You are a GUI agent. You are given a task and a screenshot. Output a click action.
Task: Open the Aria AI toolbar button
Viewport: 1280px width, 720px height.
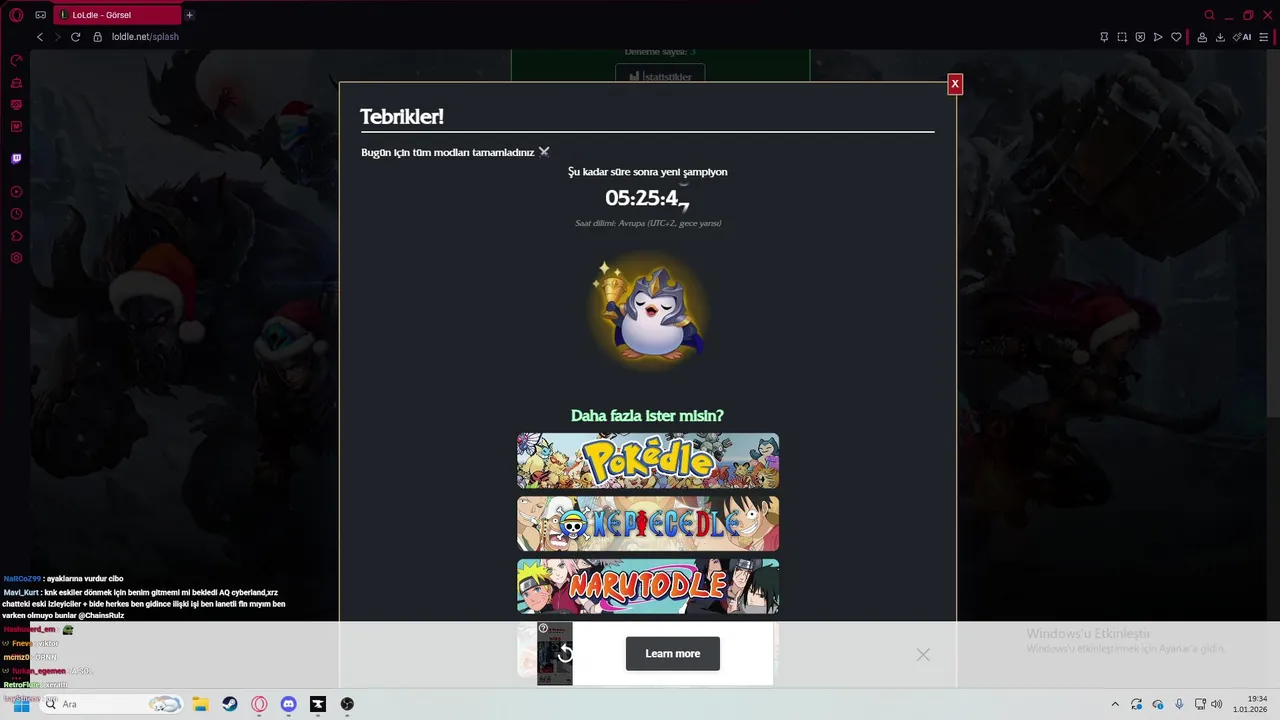pos(1242,37)
